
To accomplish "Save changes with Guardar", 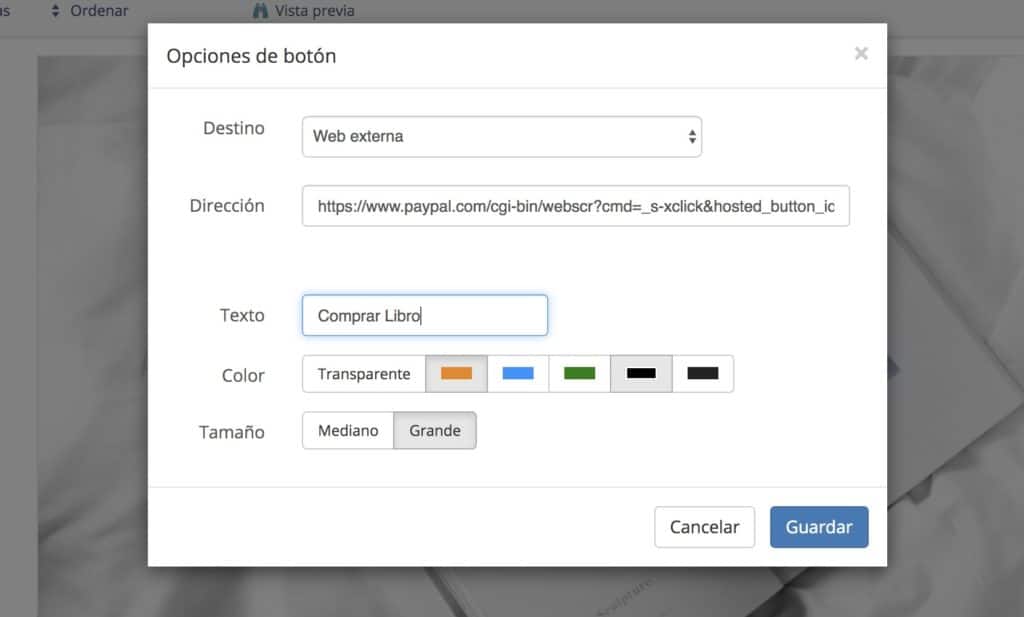I will coord(819,527).
